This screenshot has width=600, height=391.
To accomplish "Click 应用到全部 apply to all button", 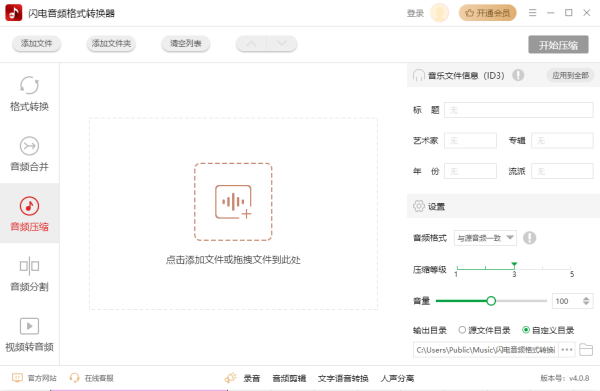I will (570, 75).
